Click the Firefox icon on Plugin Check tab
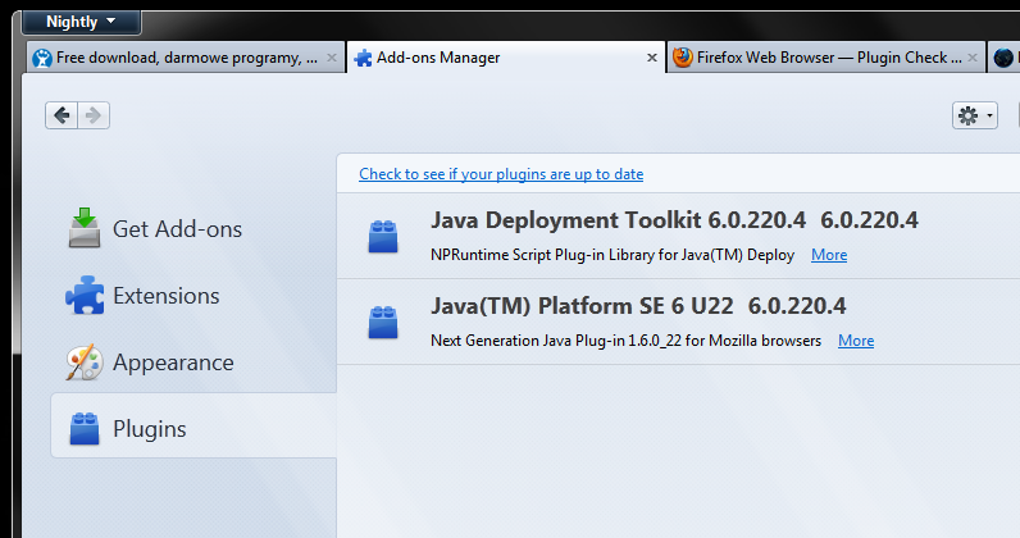1020x538 pixels. click(x=682, y=57)
